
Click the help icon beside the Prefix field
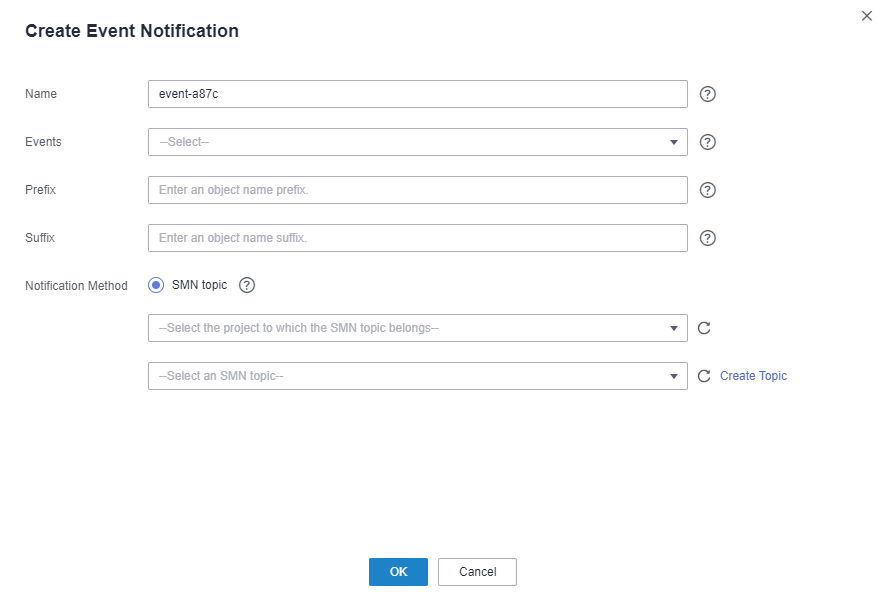707,190
